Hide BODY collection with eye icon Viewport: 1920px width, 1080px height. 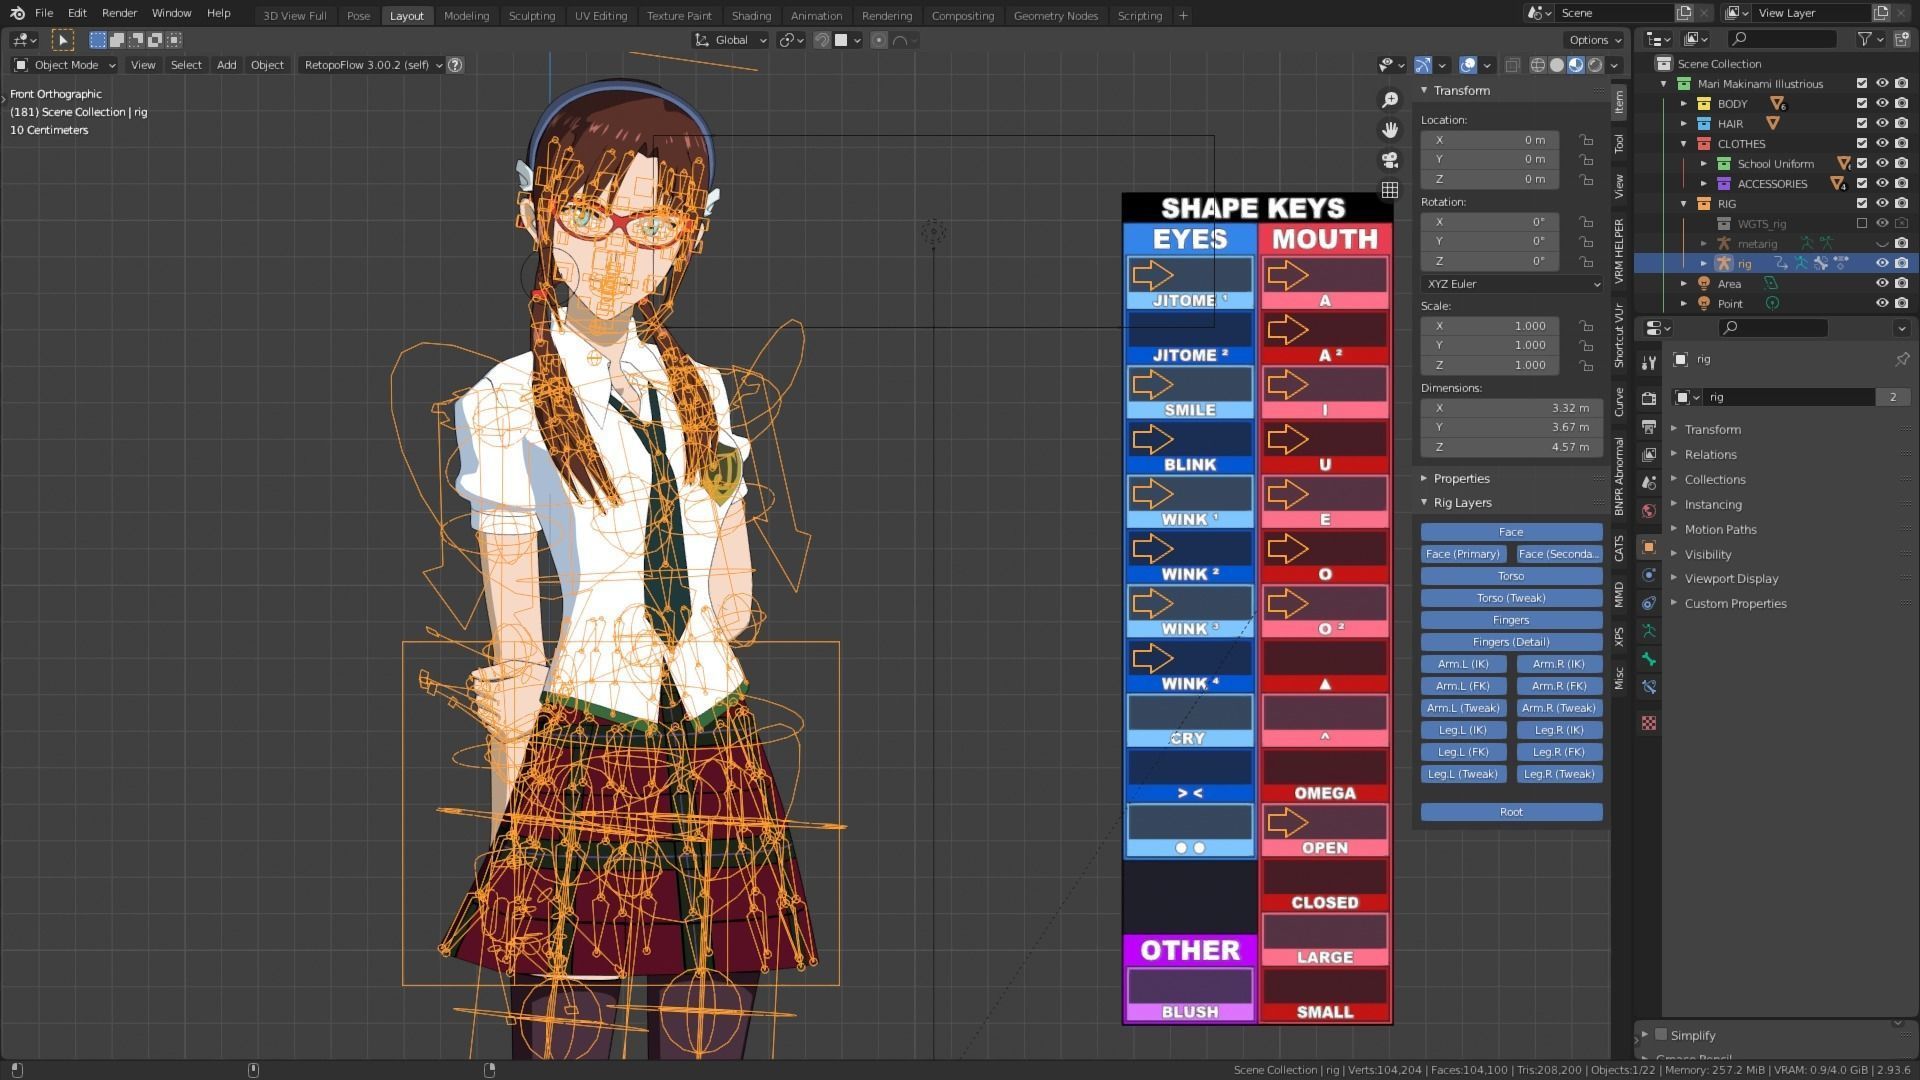1881,103
